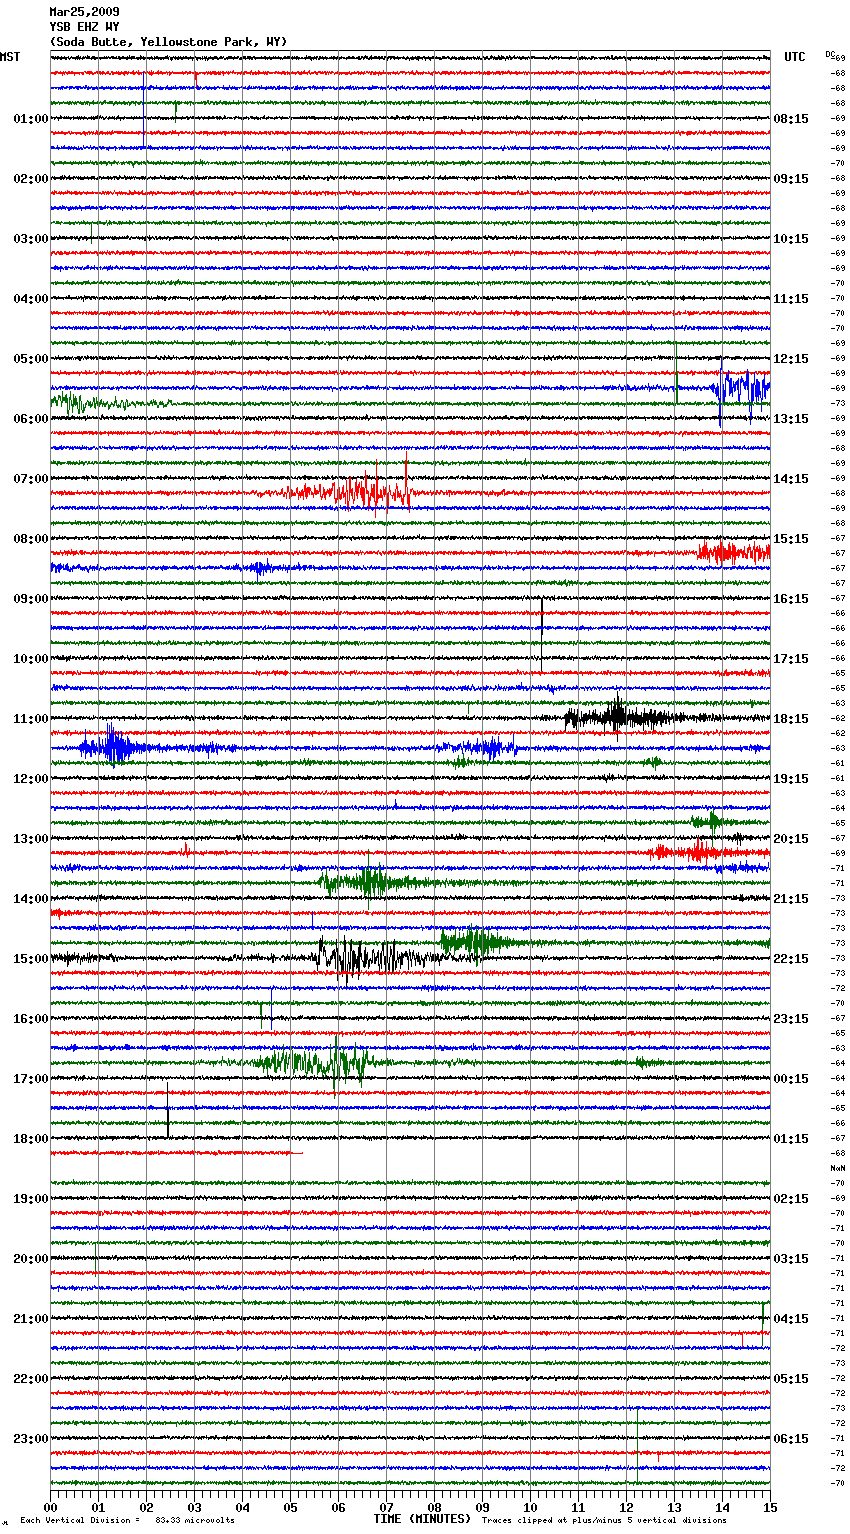Screen dimensions: 850x1534
Task: Select the 09:00 MST time label
Action: tap(30, 599)
